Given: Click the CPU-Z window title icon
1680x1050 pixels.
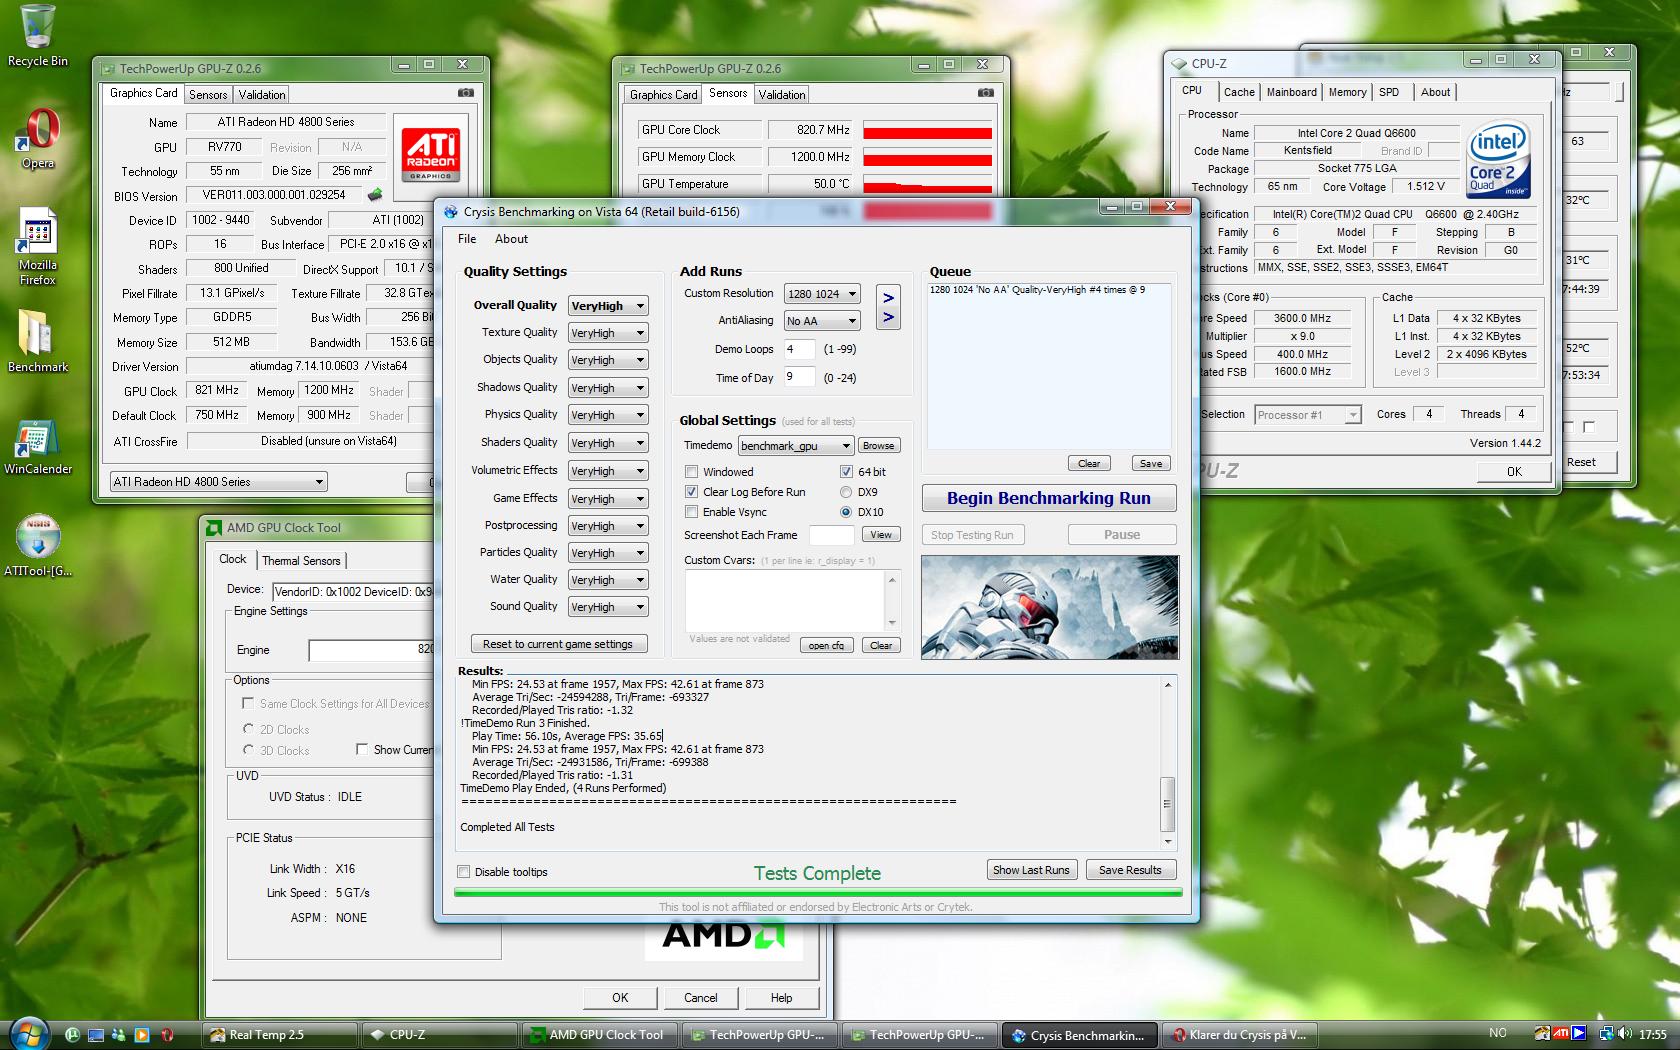Looking at the screenshot, I should coord(1178,63).
